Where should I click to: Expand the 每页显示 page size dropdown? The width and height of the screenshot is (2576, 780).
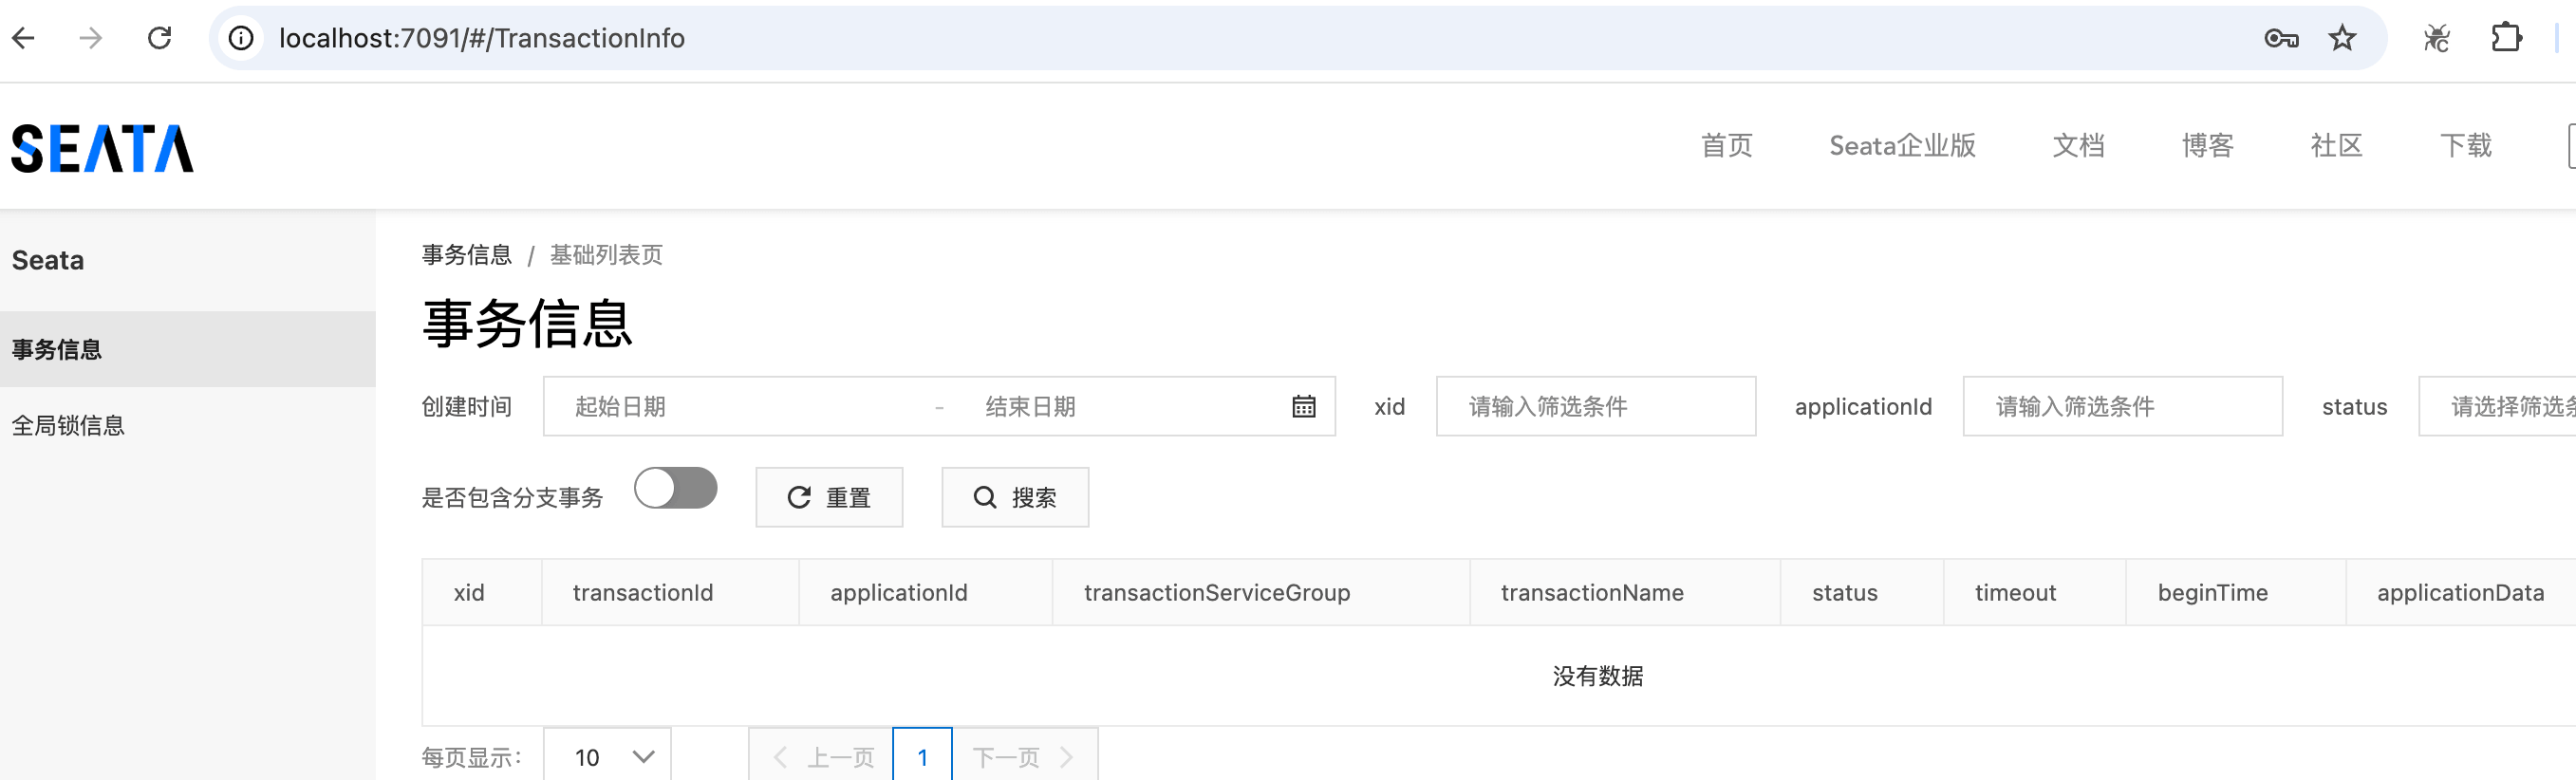click(x=607, y=756)
